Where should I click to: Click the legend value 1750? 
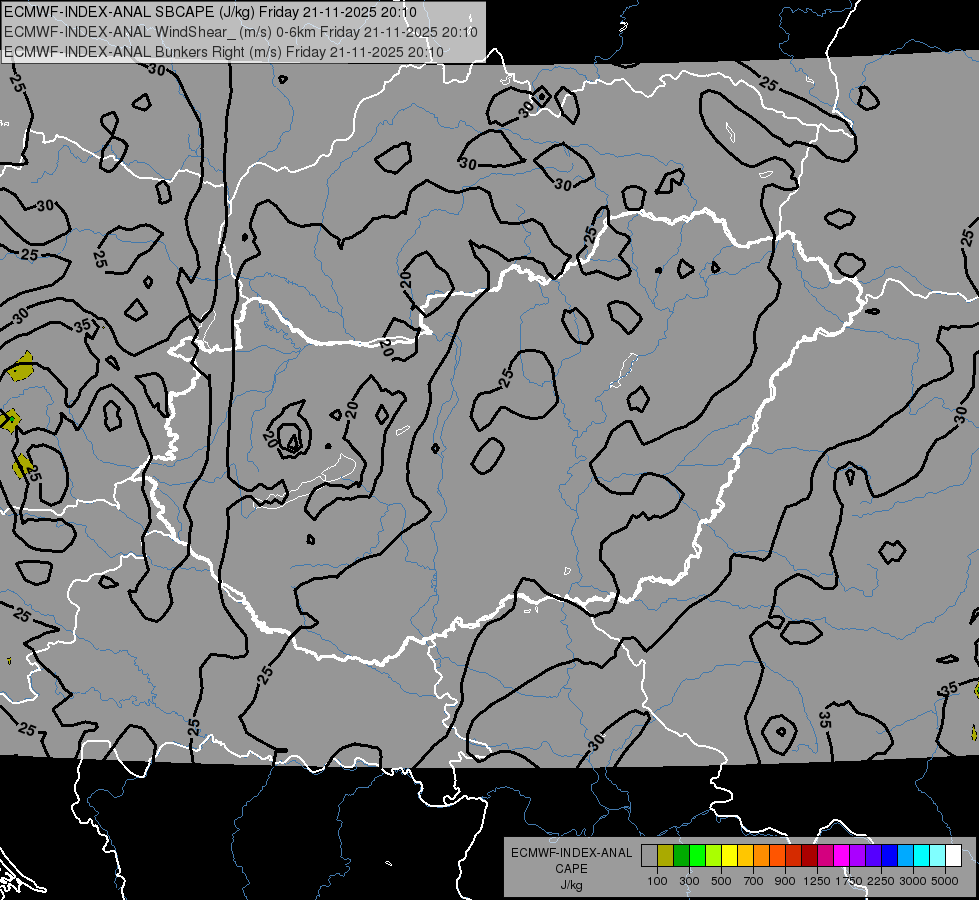849,881
